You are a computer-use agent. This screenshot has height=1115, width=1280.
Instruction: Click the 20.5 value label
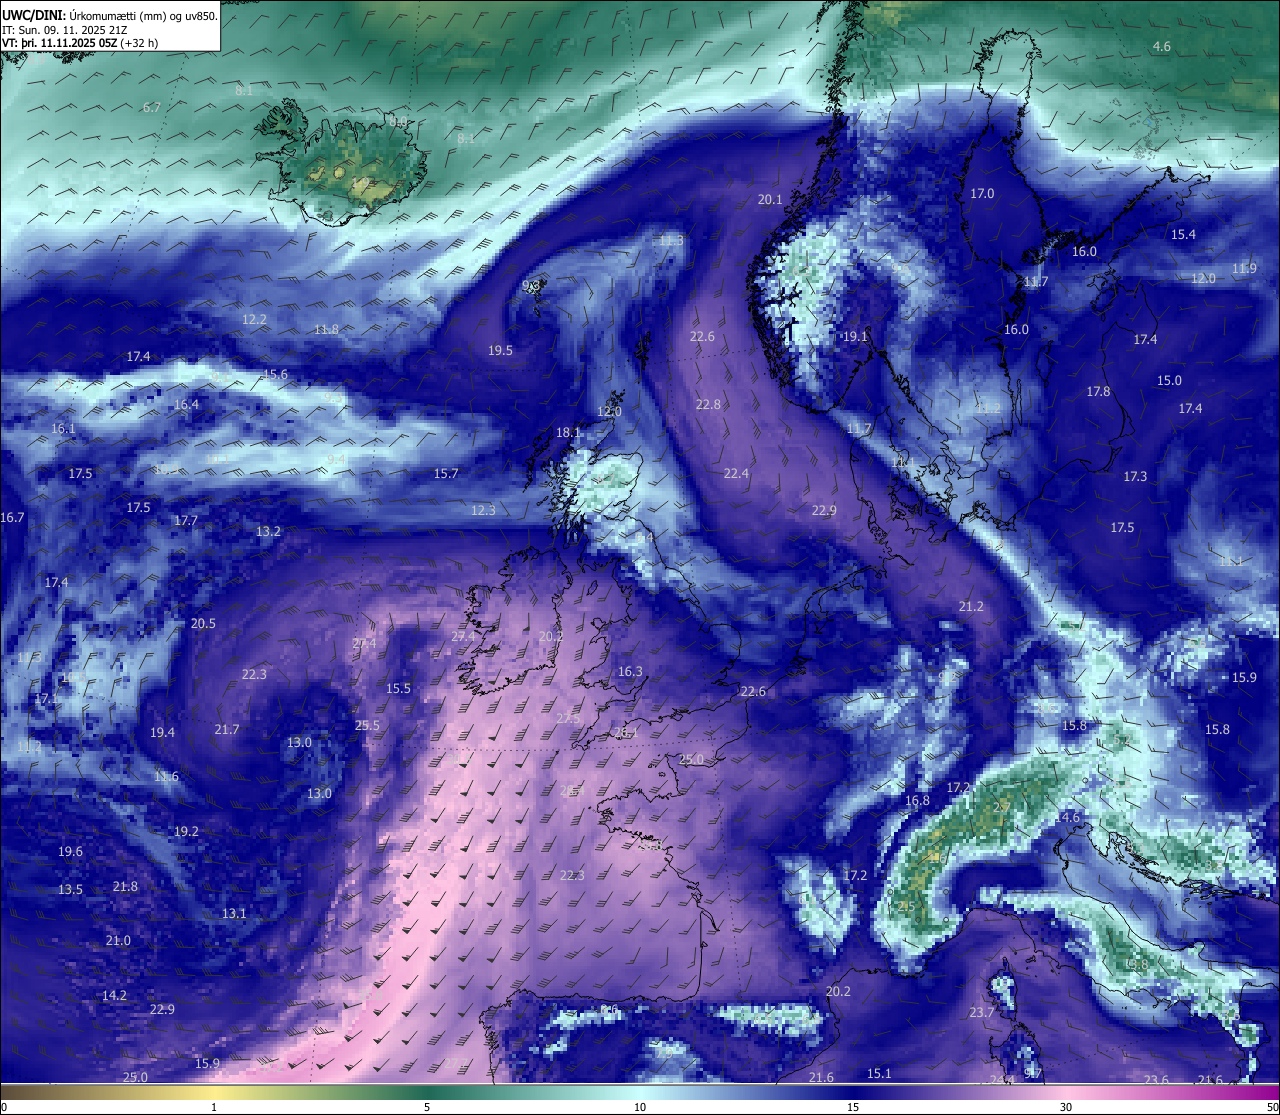[x=203, y=623]
